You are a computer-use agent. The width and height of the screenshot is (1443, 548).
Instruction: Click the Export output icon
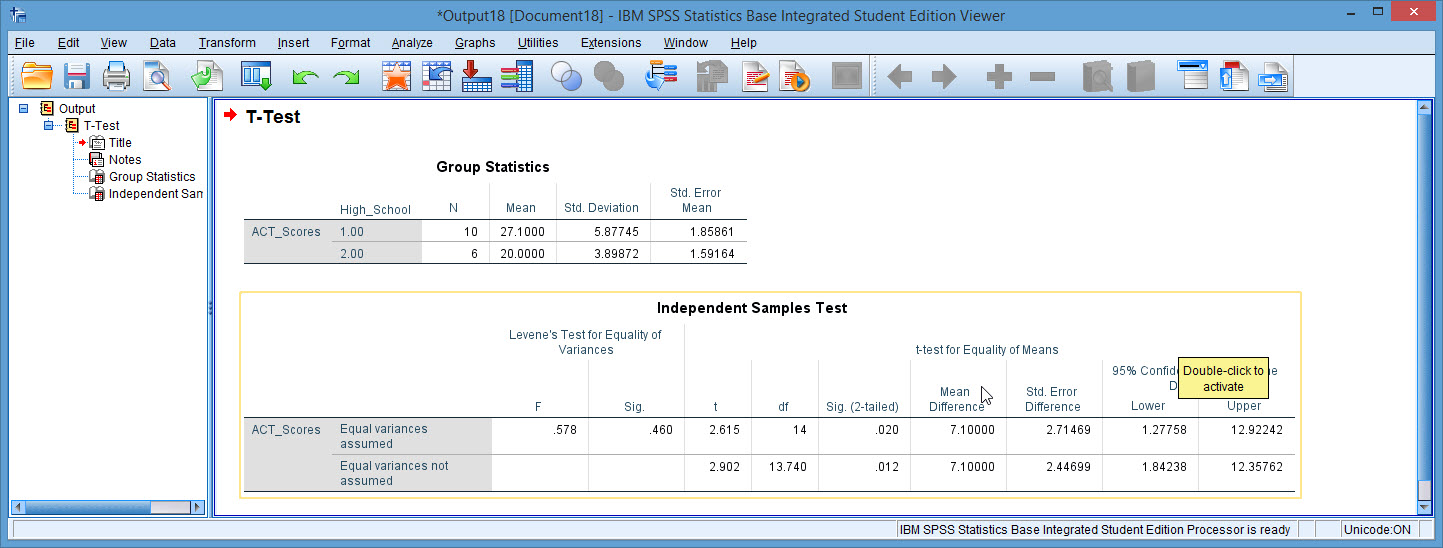click(208, 76)
